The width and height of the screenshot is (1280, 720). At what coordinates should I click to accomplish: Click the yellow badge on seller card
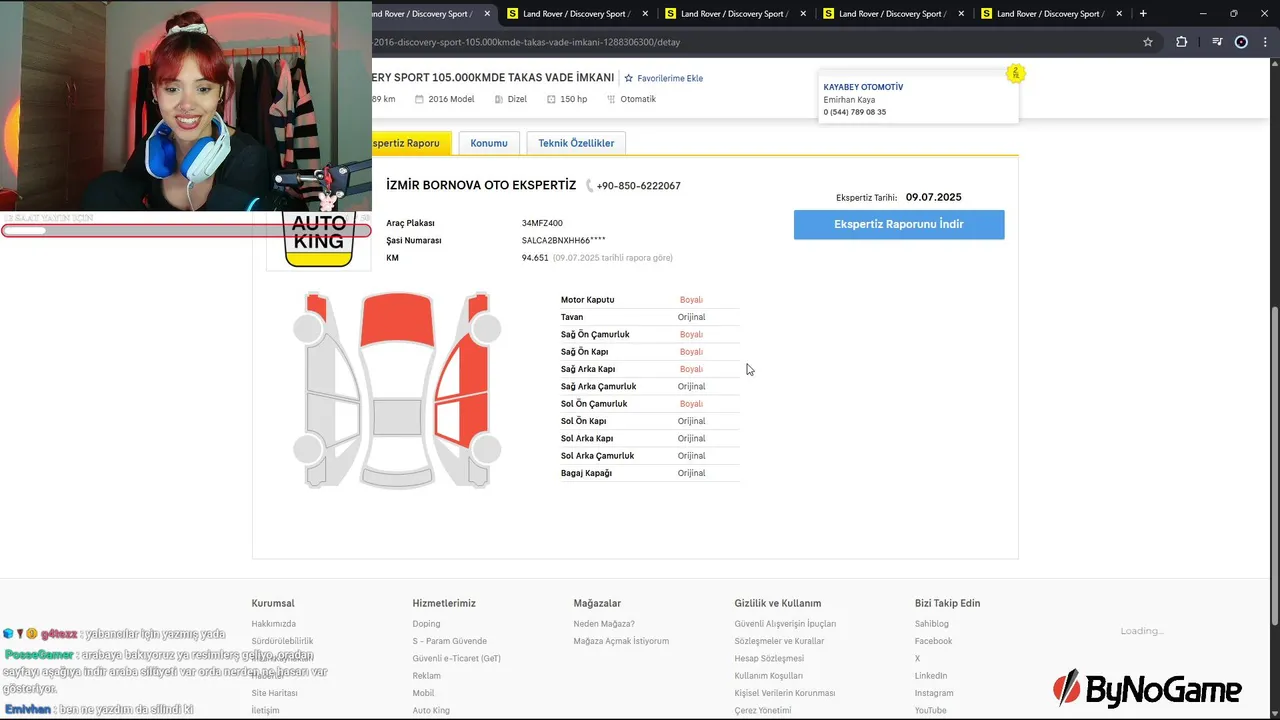1015,73
